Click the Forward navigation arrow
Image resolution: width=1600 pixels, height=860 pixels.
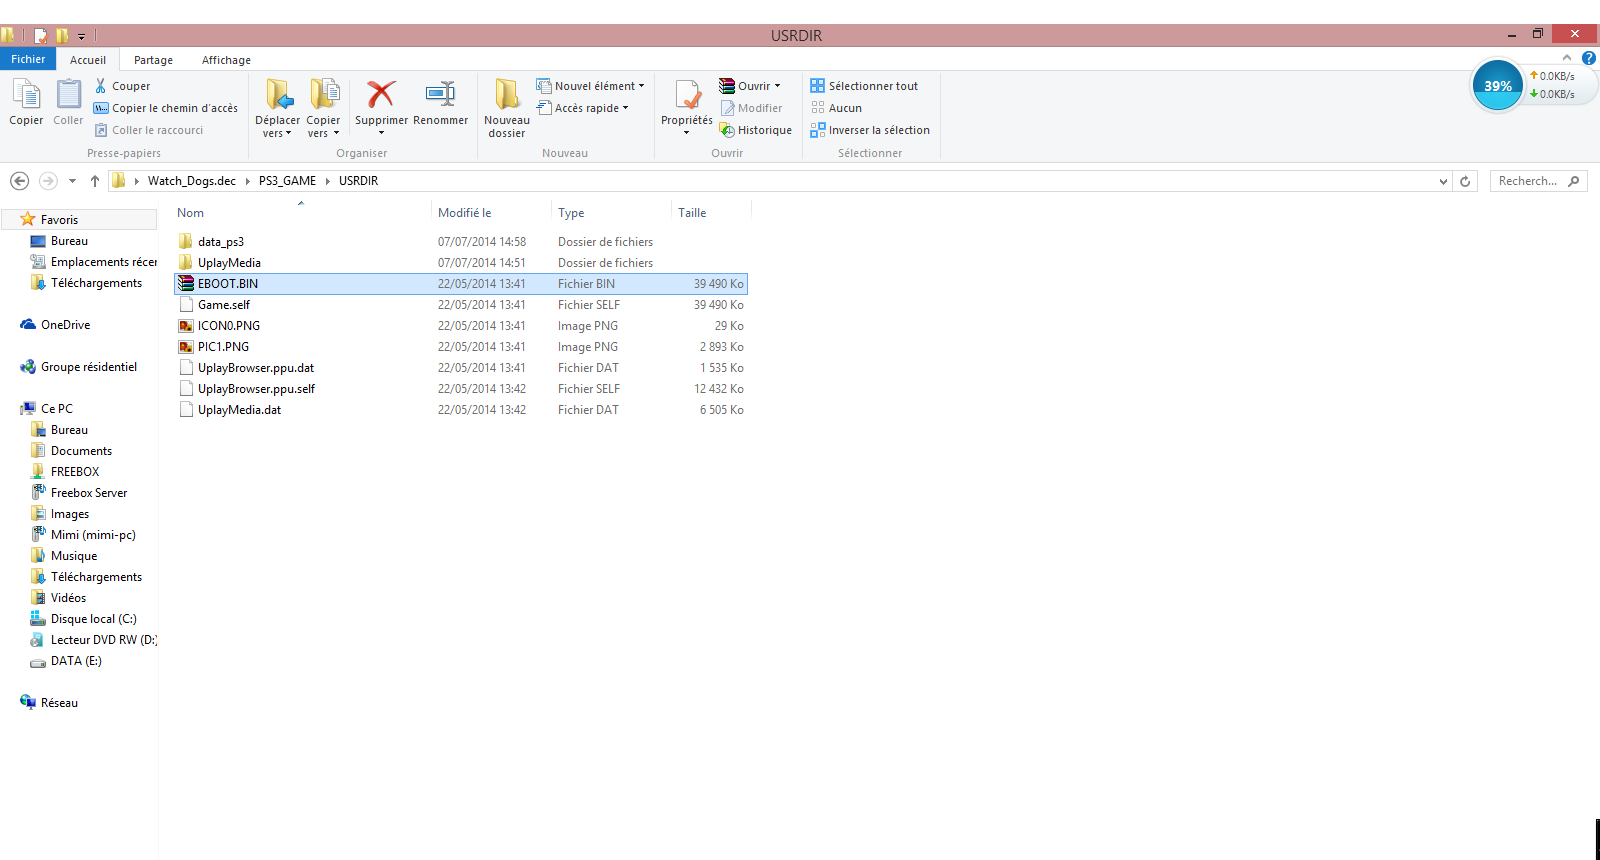point(48,181)
